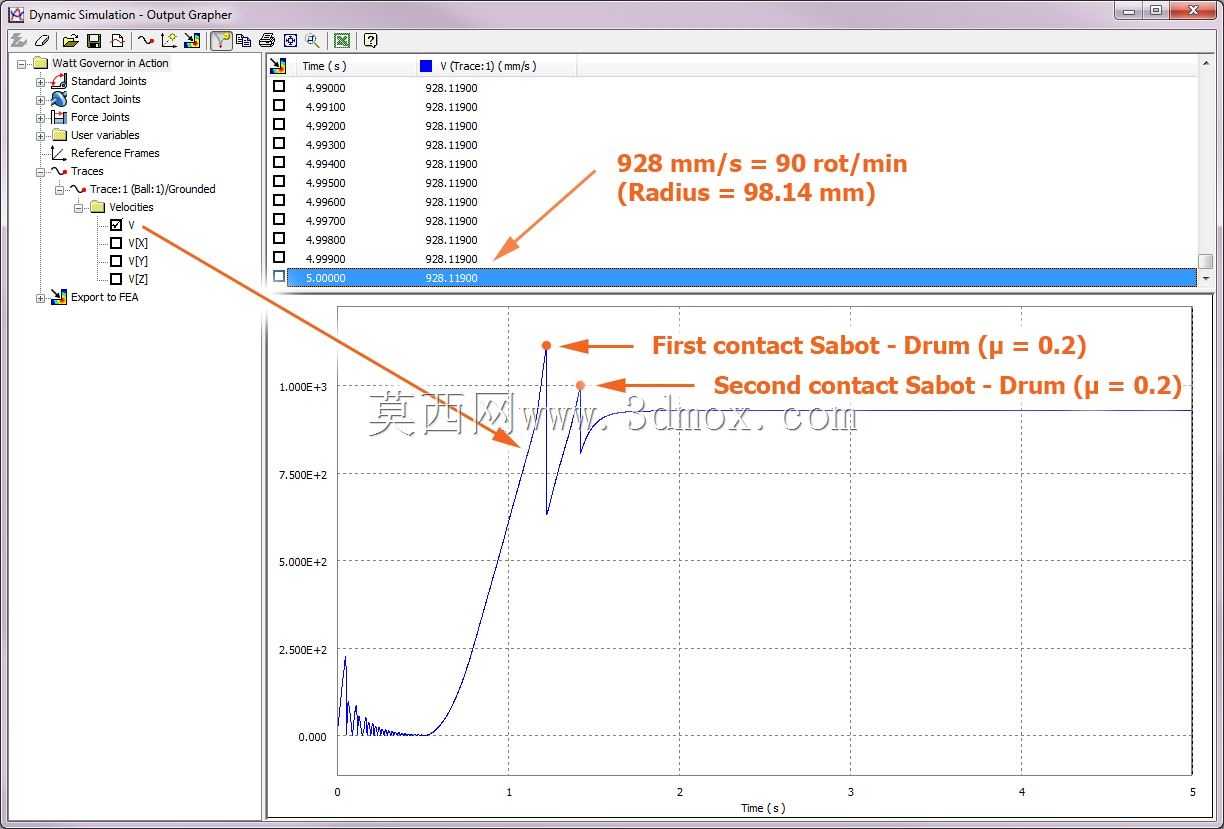This screenshot has height=829, width=1224.
Task: Select the Export to FEA tree item
Action: [x=104, y=297]
